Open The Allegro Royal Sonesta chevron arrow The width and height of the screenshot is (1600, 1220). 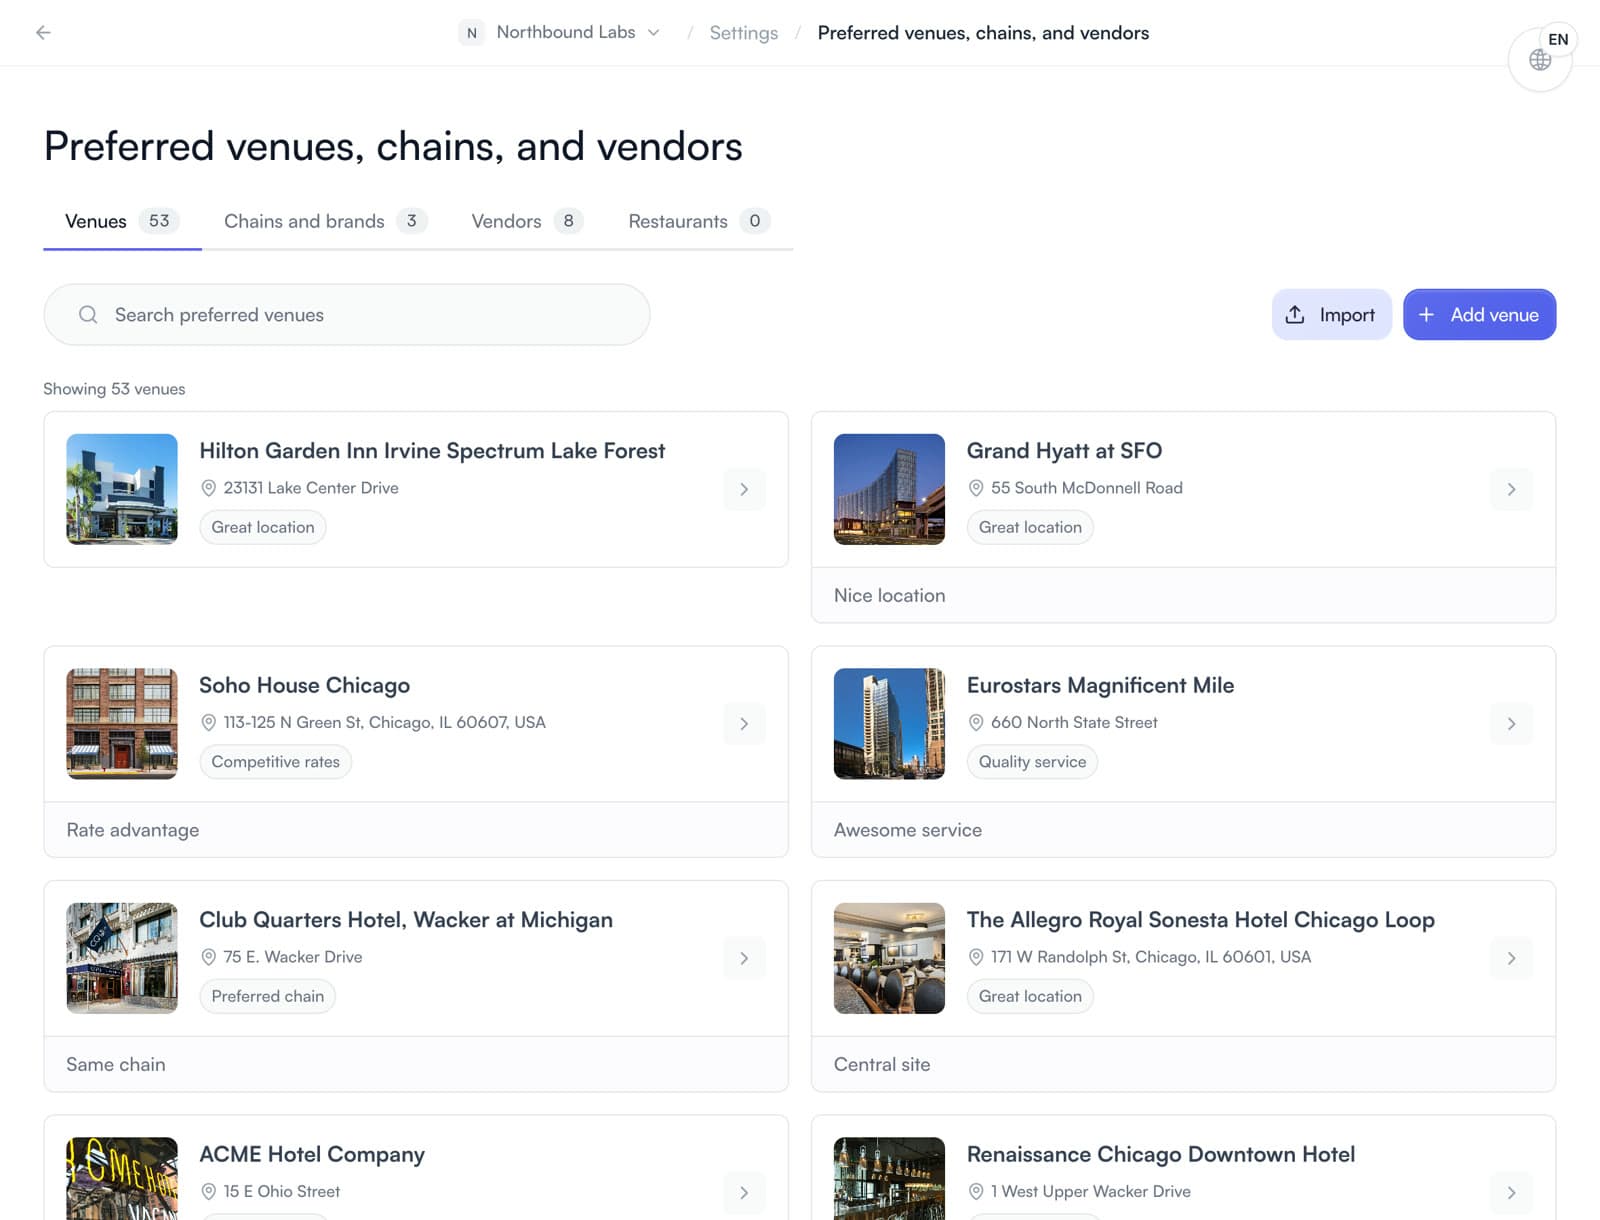pos(1511,958)
